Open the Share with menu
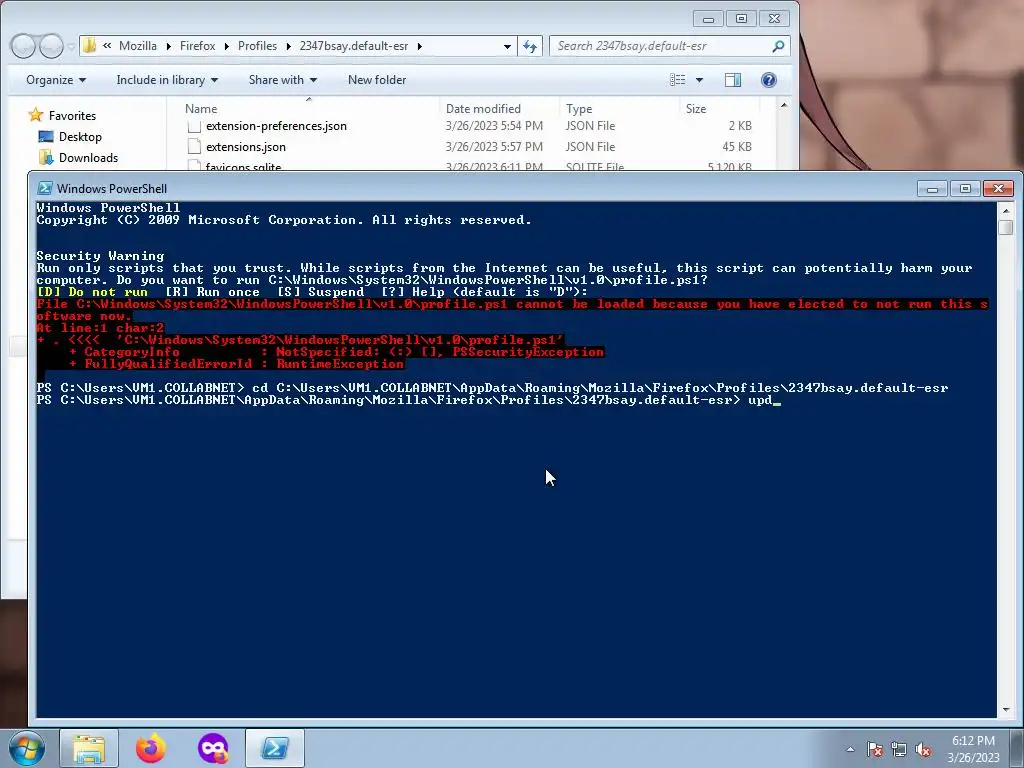Image resolution: width=1024 pixels, height=768 pixels. [282, 80]
